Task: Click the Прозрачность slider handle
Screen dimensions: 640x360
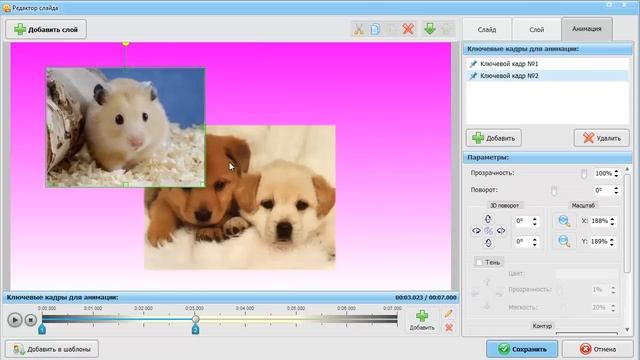Action: pos(584,173)
